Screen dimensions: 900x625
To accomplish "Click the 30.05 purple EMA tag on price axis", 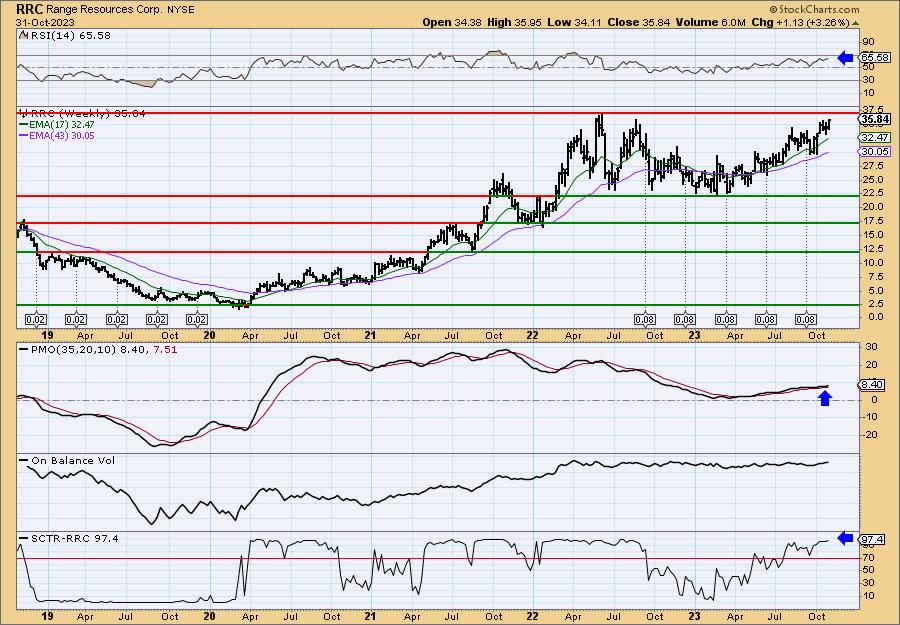I will click(x=875, y=152).
